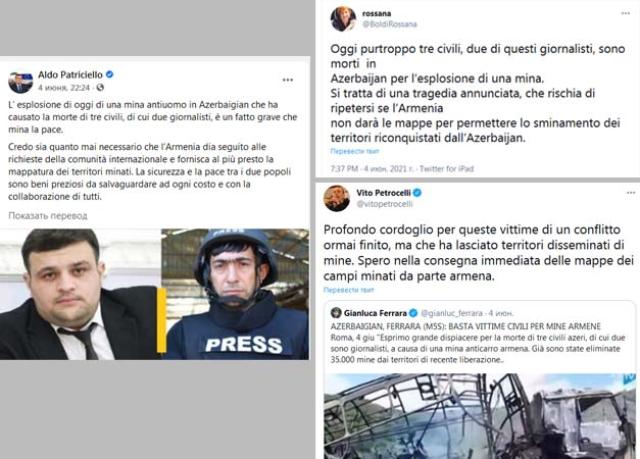
Task: Open the photo of the journalist in the PRESS vest
Action: pyautogui.click(x=236, y=294)
